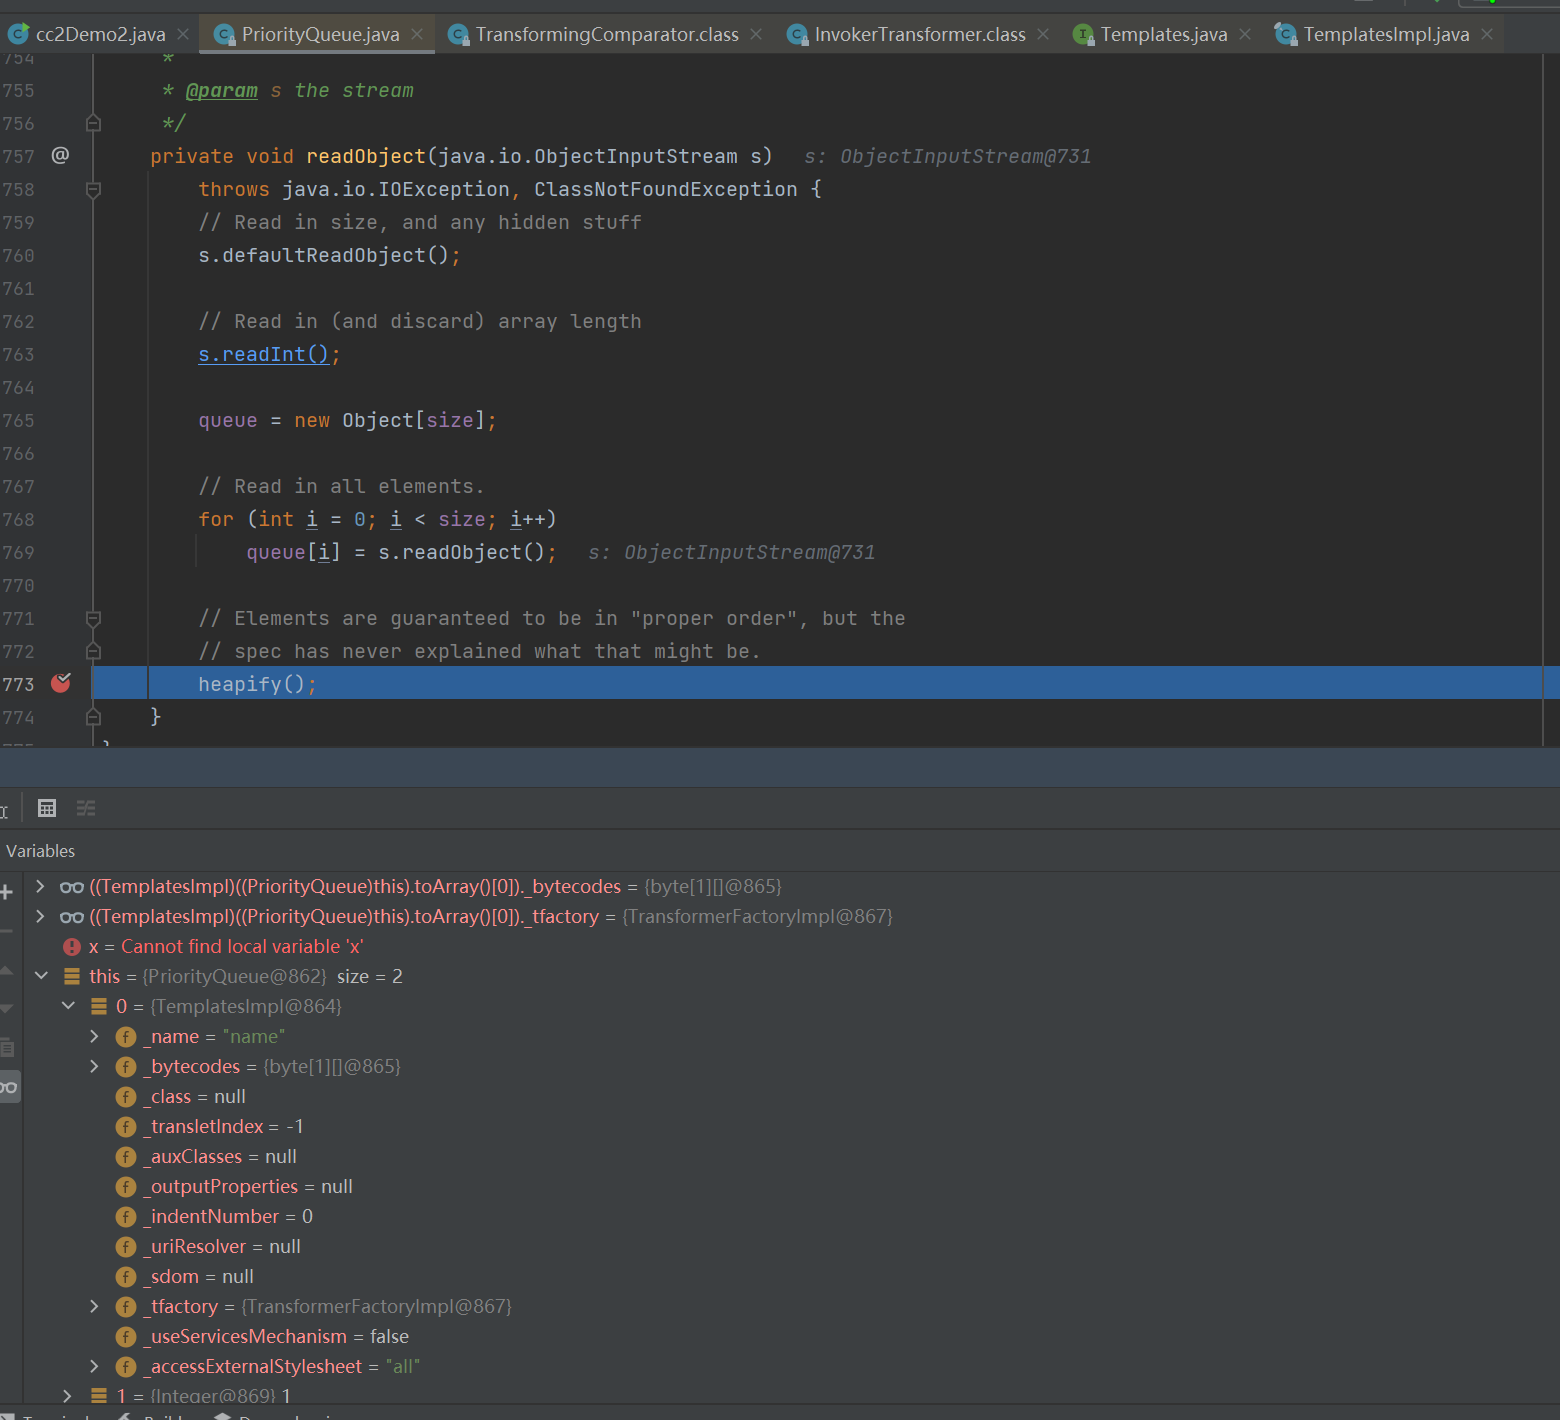This screenshot has height=1420, width=1560.
Task: Click glasses icon of _bytecodes watch
Action: pyautogui.click(x=72, y=887)
